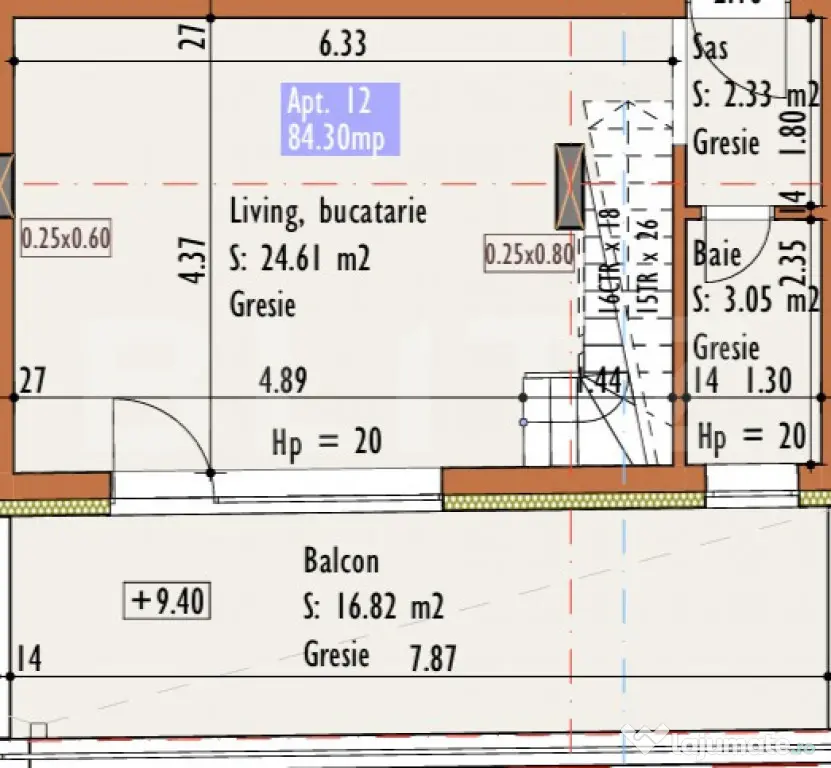The height and width of the screenshot is (768, 831).
Task: Click the 4.37 vertical dimension text
Action: point(195,260)
